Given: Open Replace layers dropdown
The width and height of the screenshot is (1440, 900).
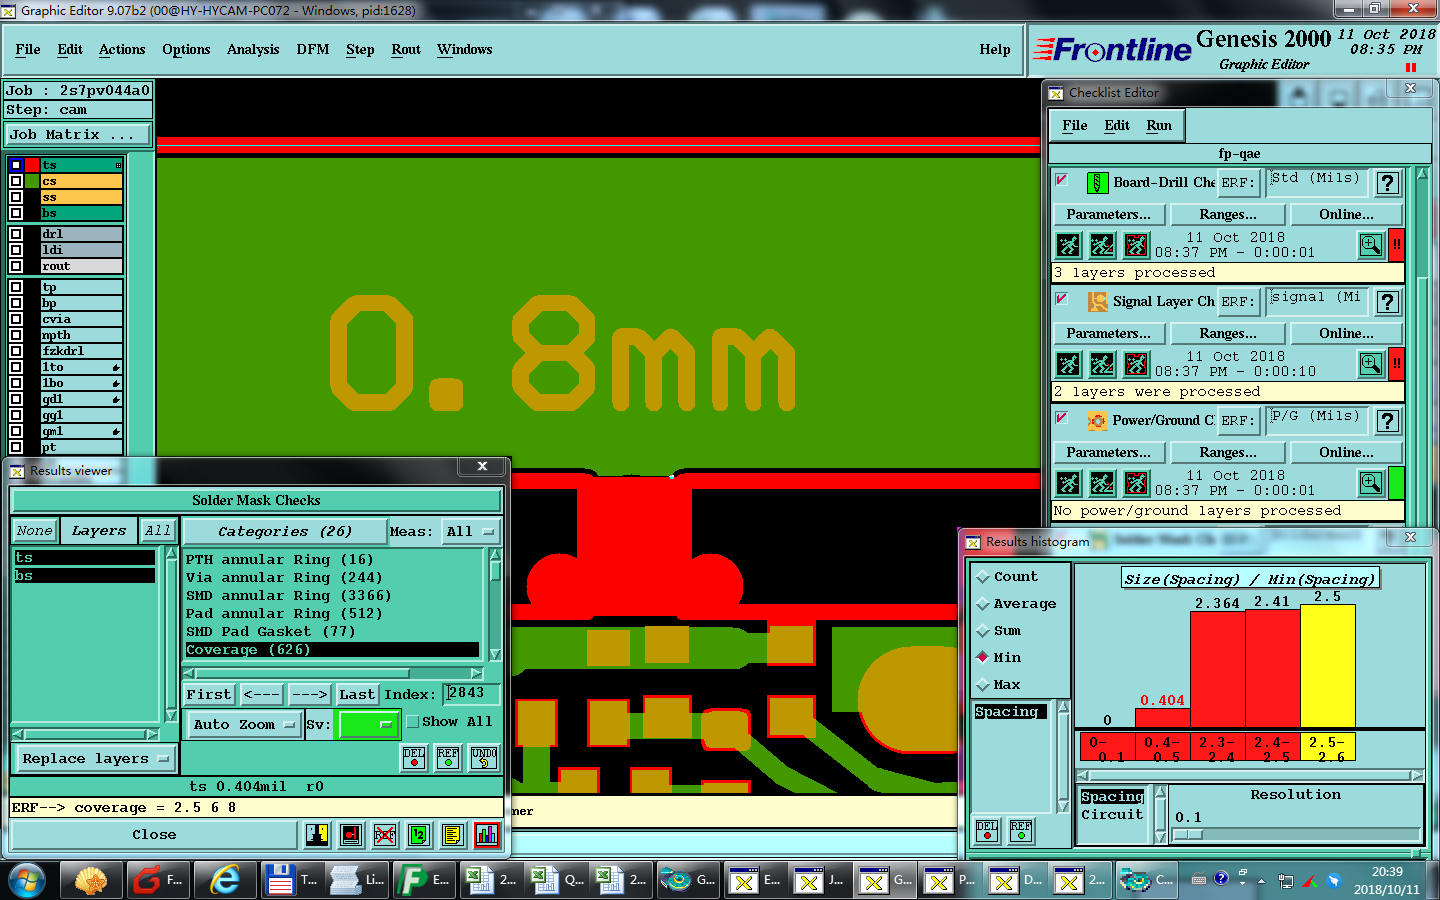Looking at the screenshot, I should (94, 759).
